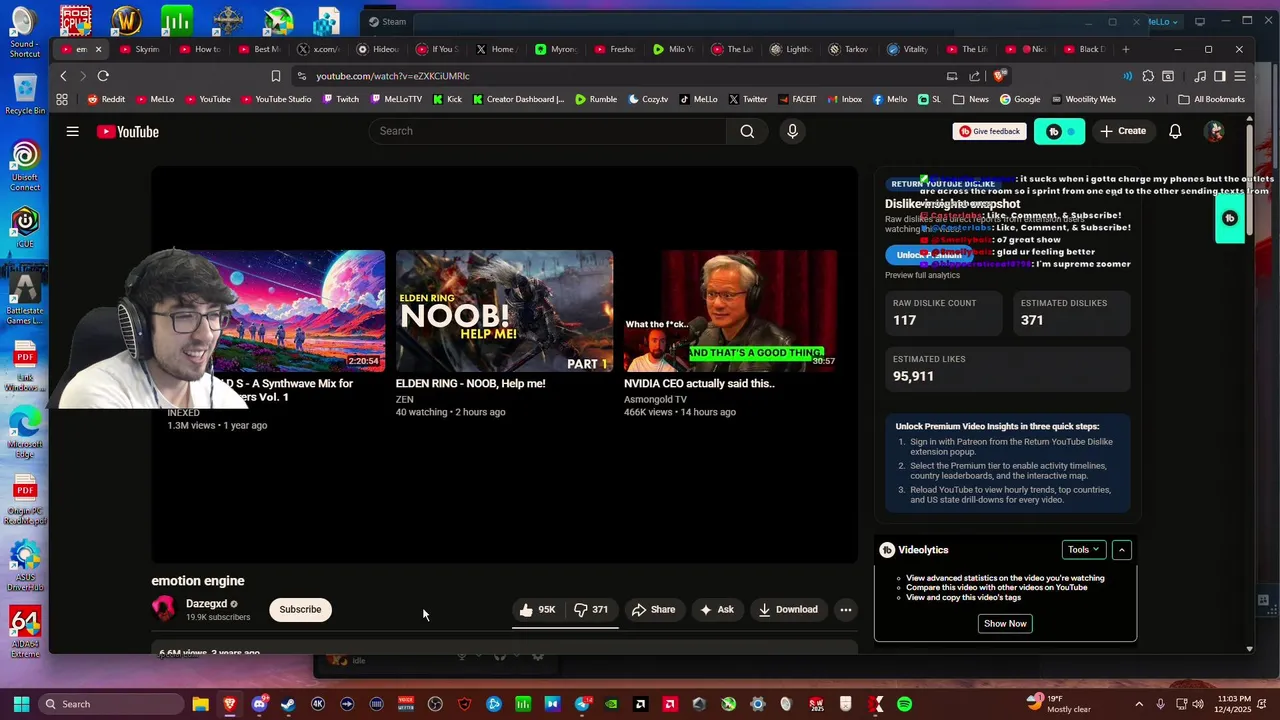Click the address bar URL

click(x=393, y=76)
